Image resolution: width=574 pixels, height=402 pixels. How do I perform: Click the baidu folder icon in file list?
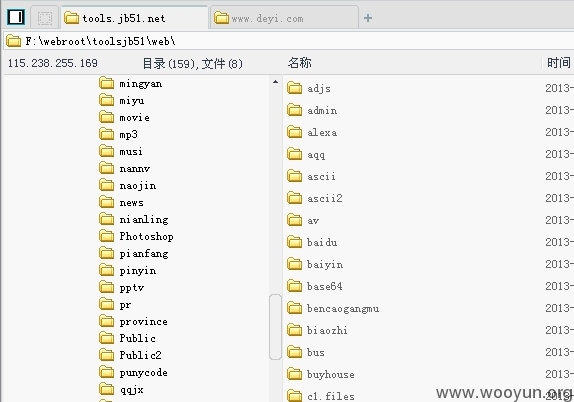[294, 242]
